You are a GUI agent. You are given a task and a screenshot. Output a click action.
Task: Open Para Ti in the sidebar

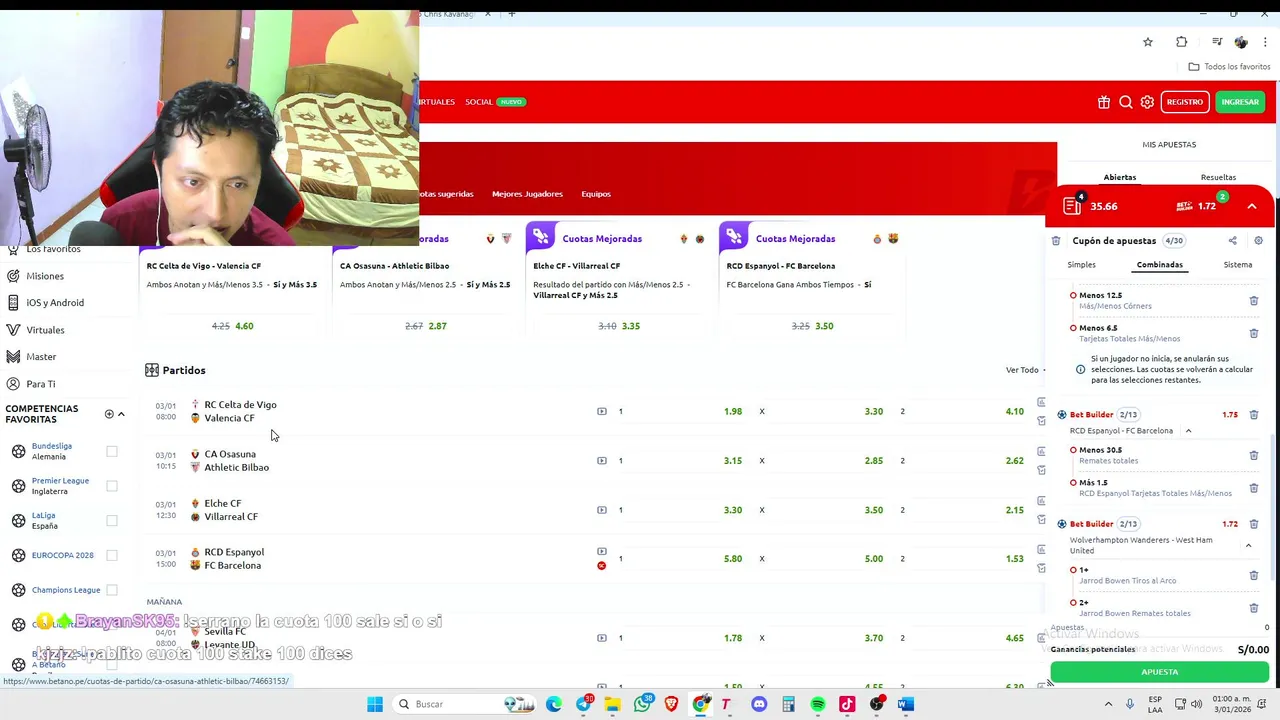click(40, 384)
